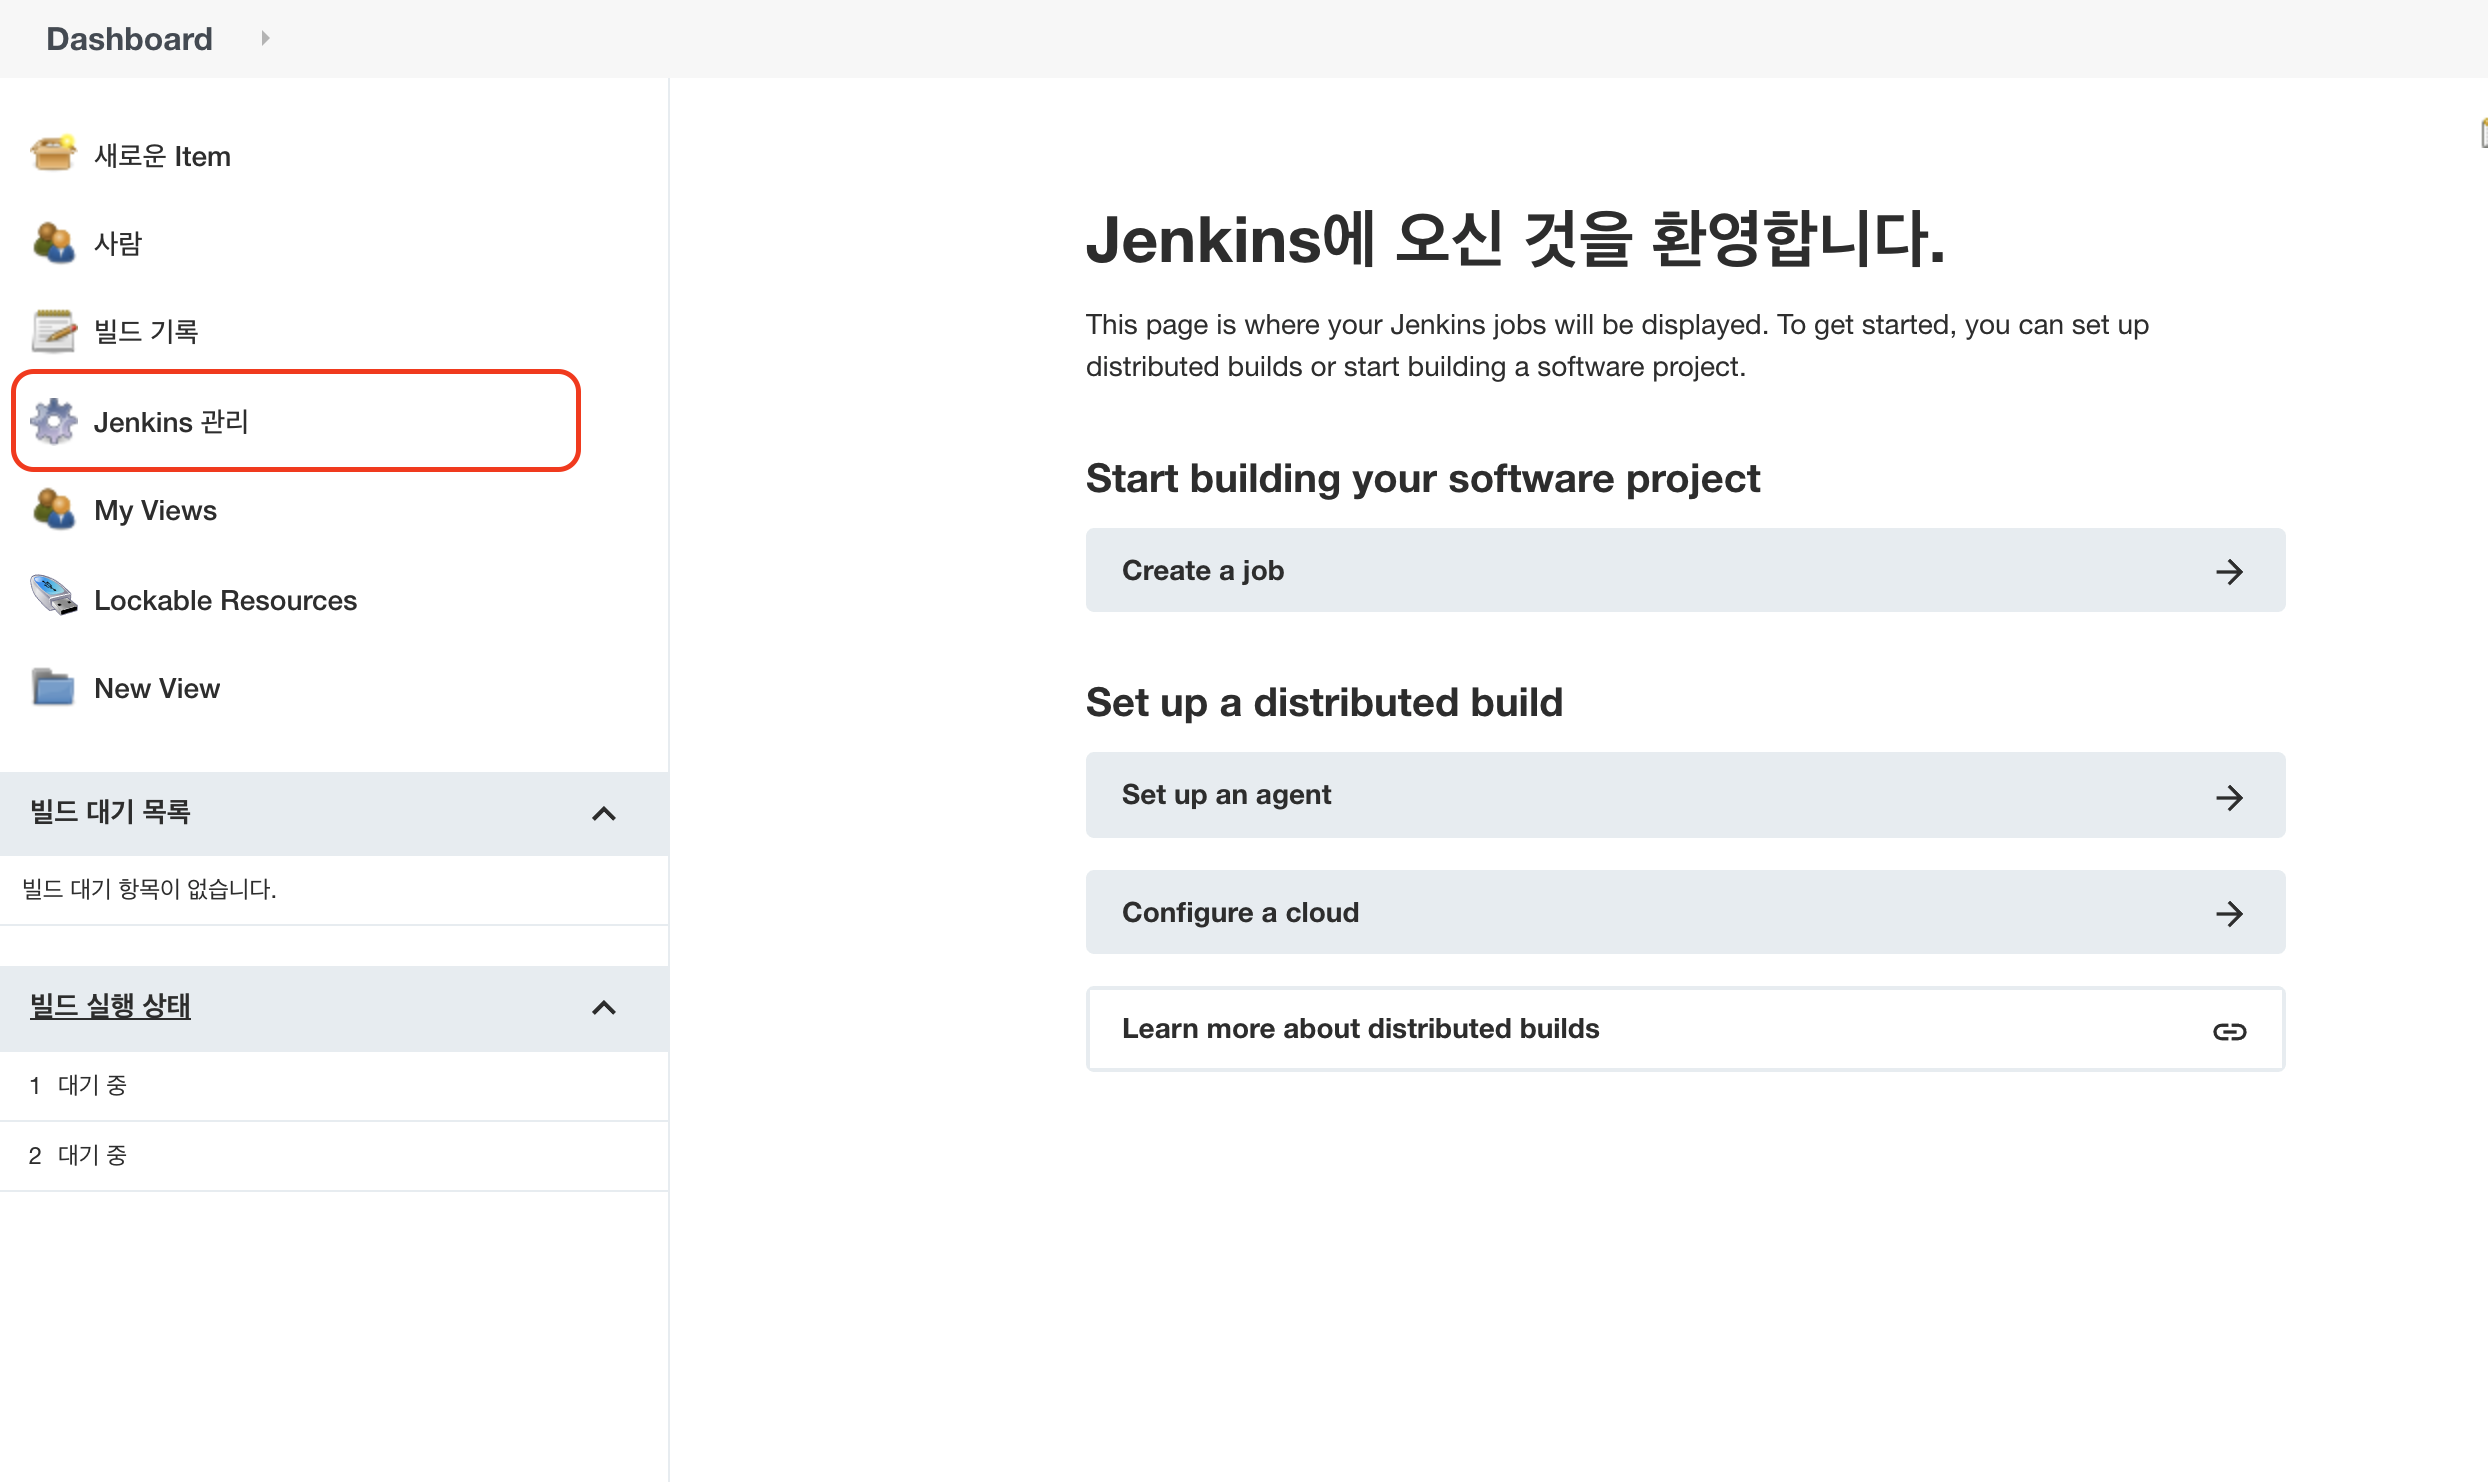Click the Configure a cloud button
This screenshot has width=2488, height=1482.
click(1684, 912)
